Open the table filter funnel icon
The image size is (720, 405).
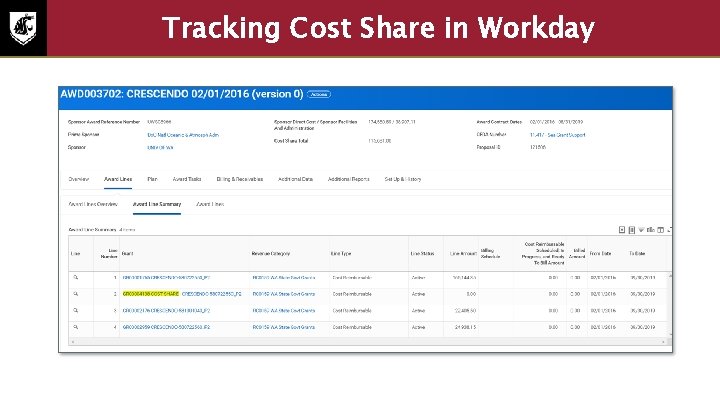click(641, 230)
